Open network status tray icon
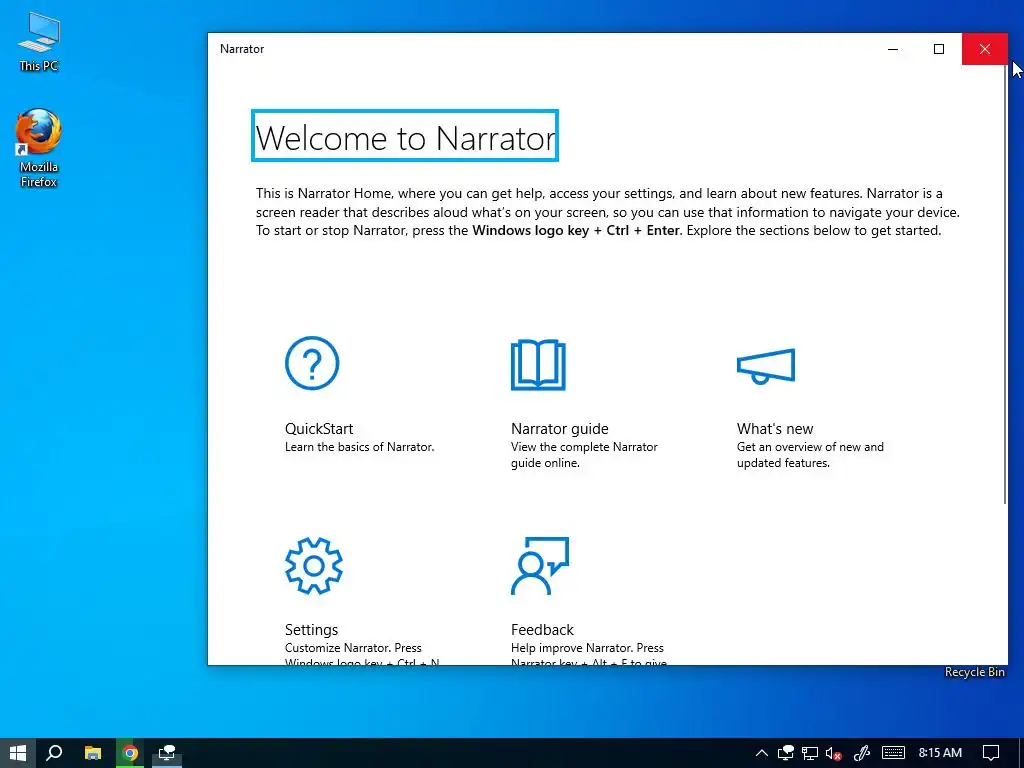Screen dimensions: 1024x768 (x=810, y=753)
